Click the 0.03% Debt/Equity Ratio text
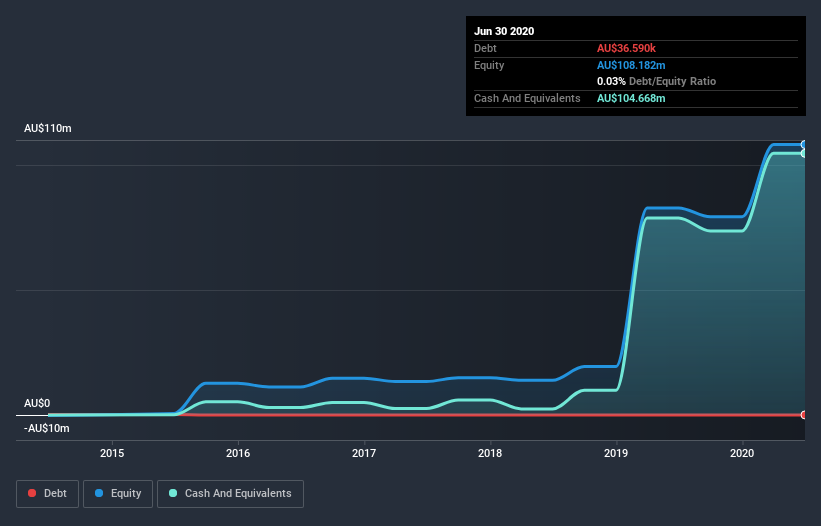 (657, 82)
